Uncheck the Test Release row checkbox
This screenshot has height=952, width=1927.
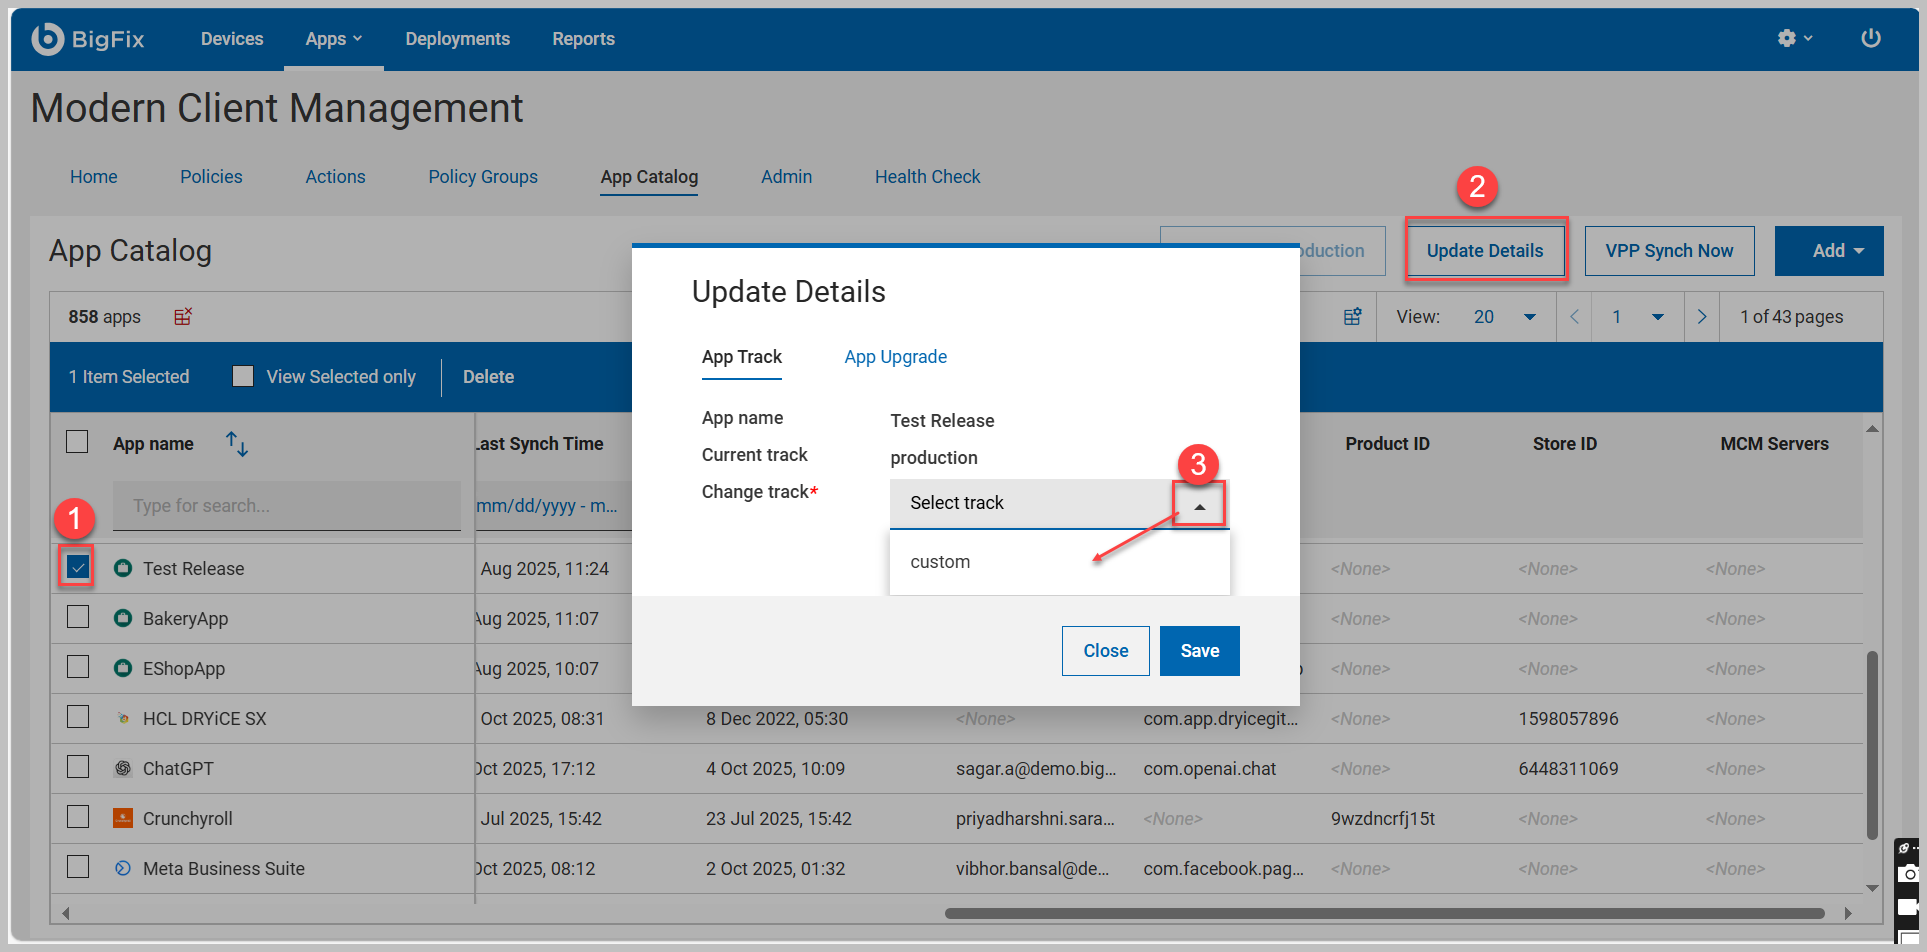[x=77, y=567]
